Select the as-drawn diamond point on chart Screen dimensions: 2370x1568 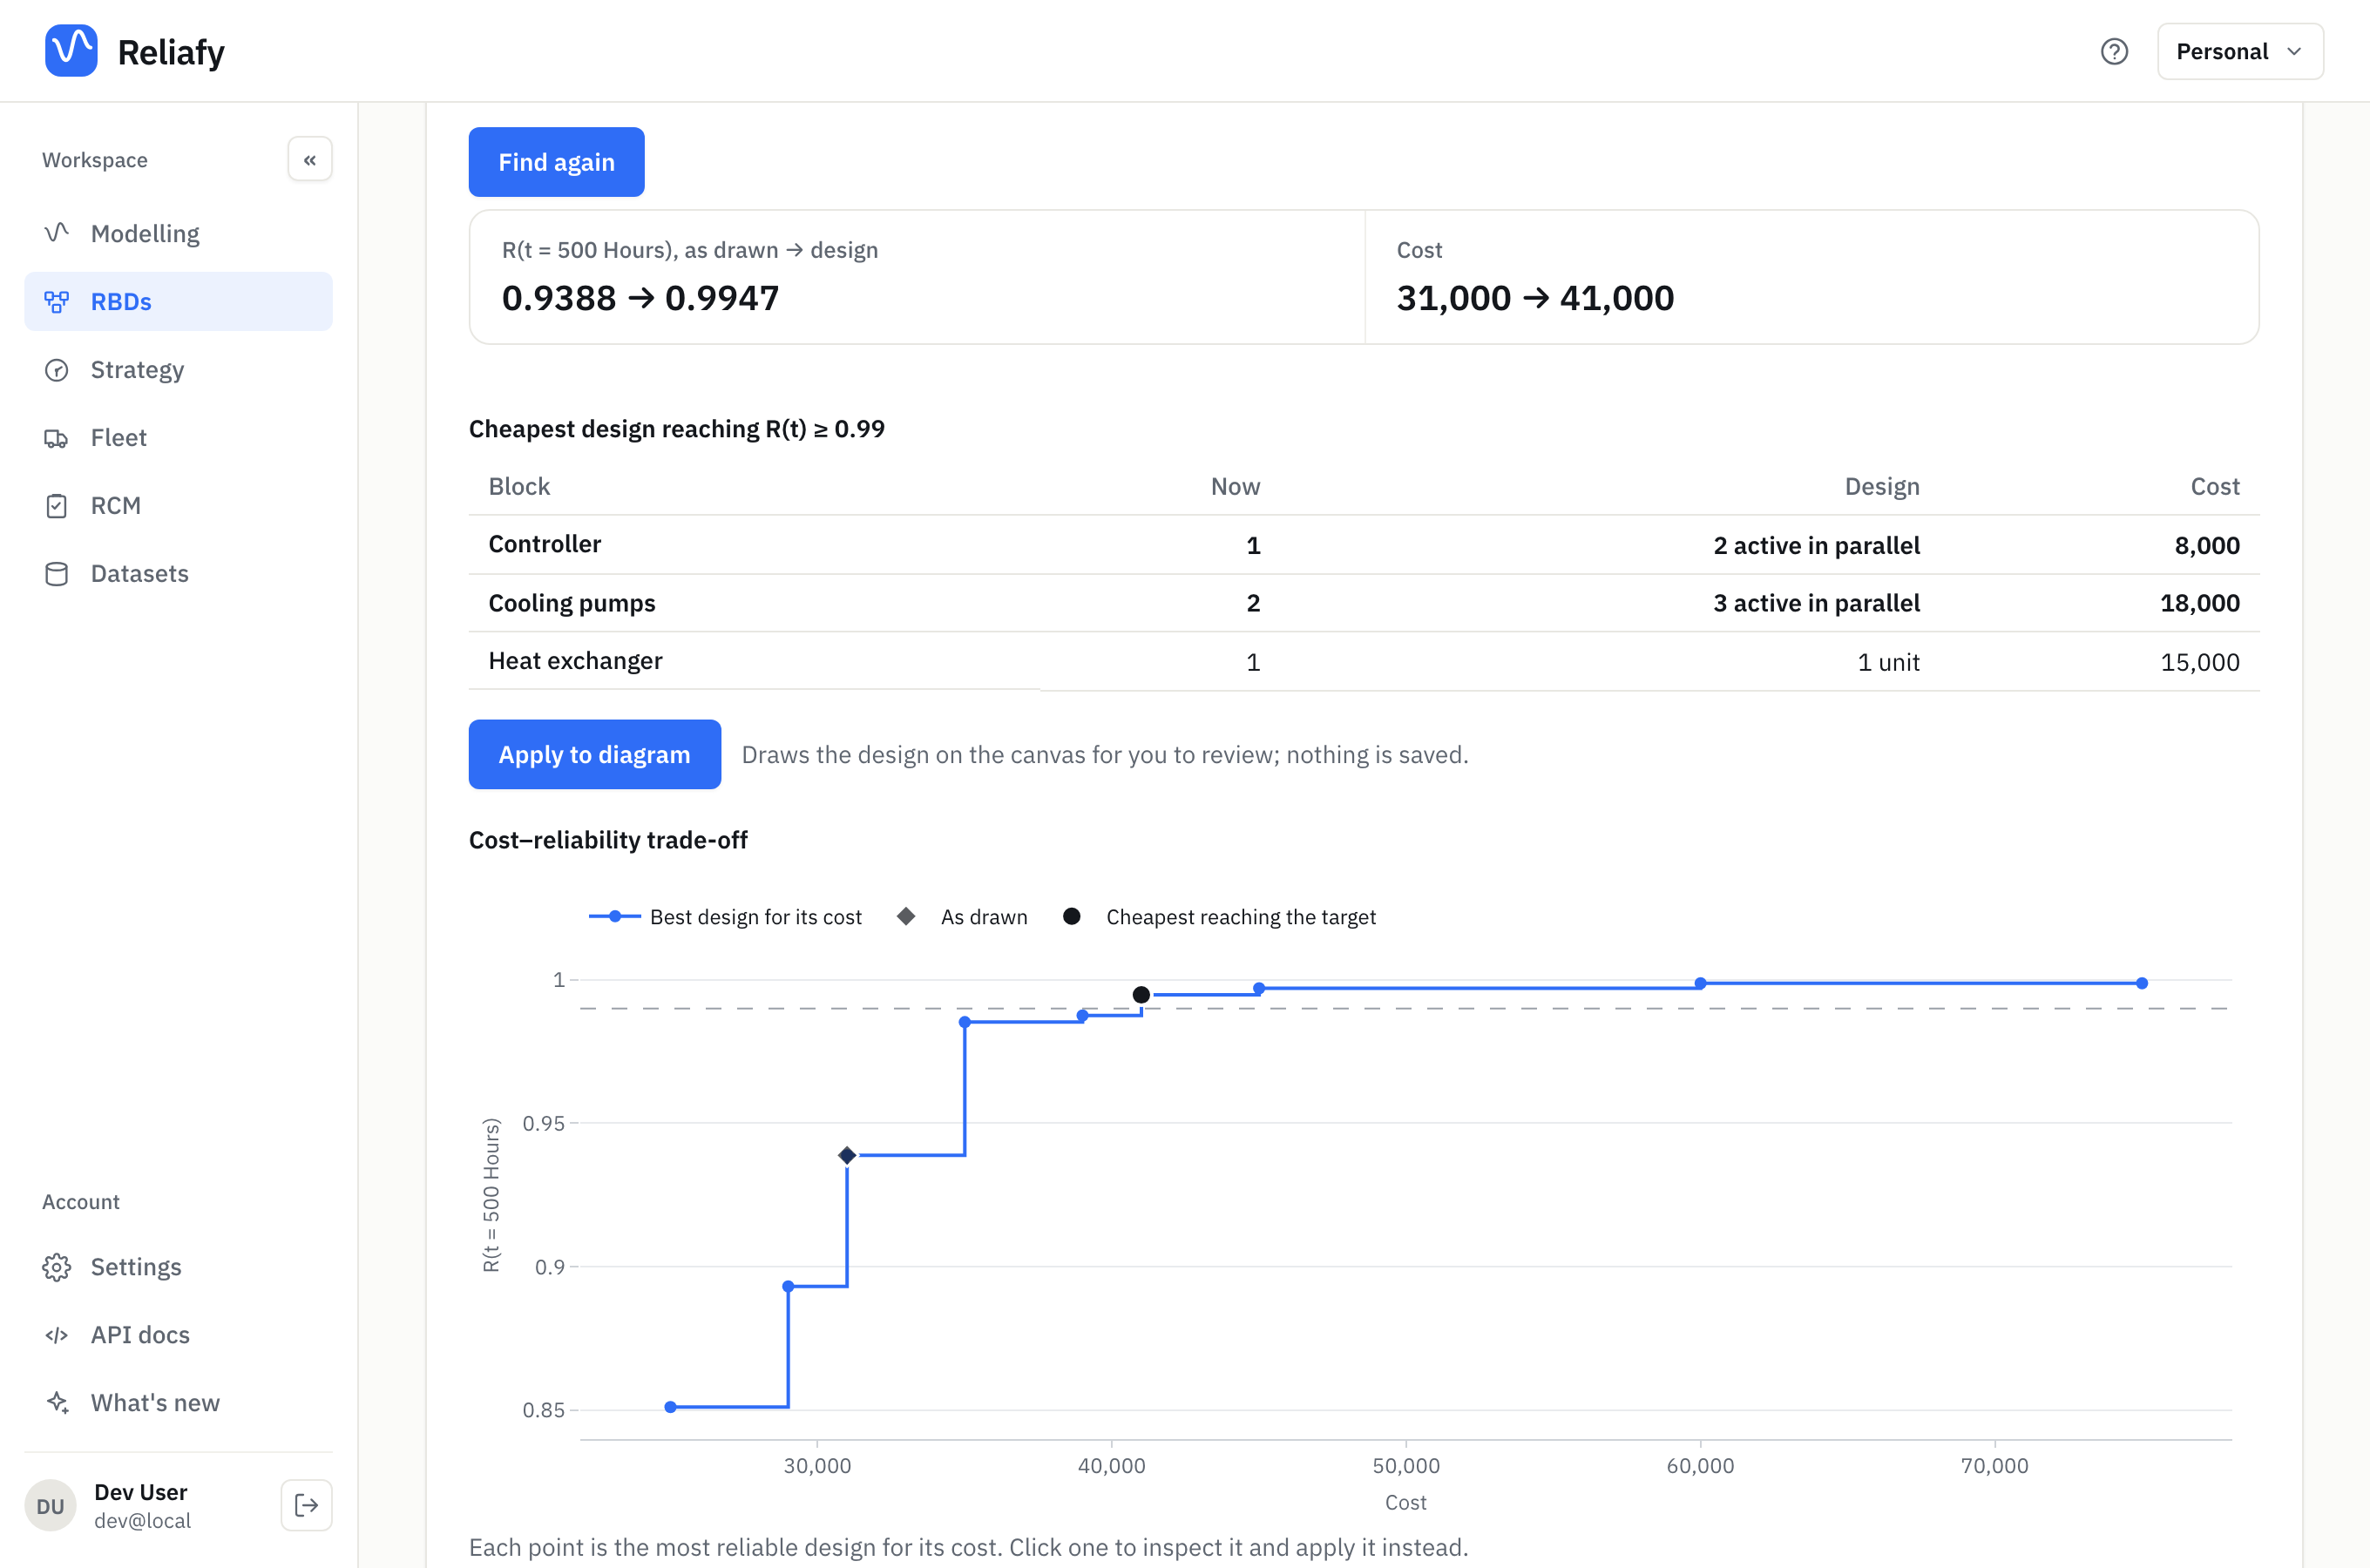[847, 1155]
